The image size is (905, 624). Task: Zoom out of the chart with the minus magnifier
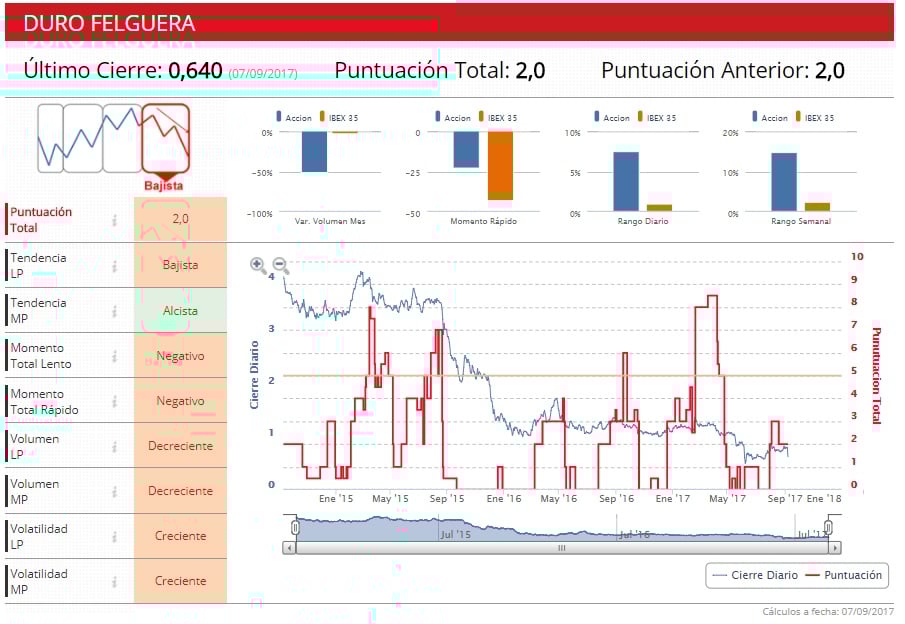click(x=281, y=266)
